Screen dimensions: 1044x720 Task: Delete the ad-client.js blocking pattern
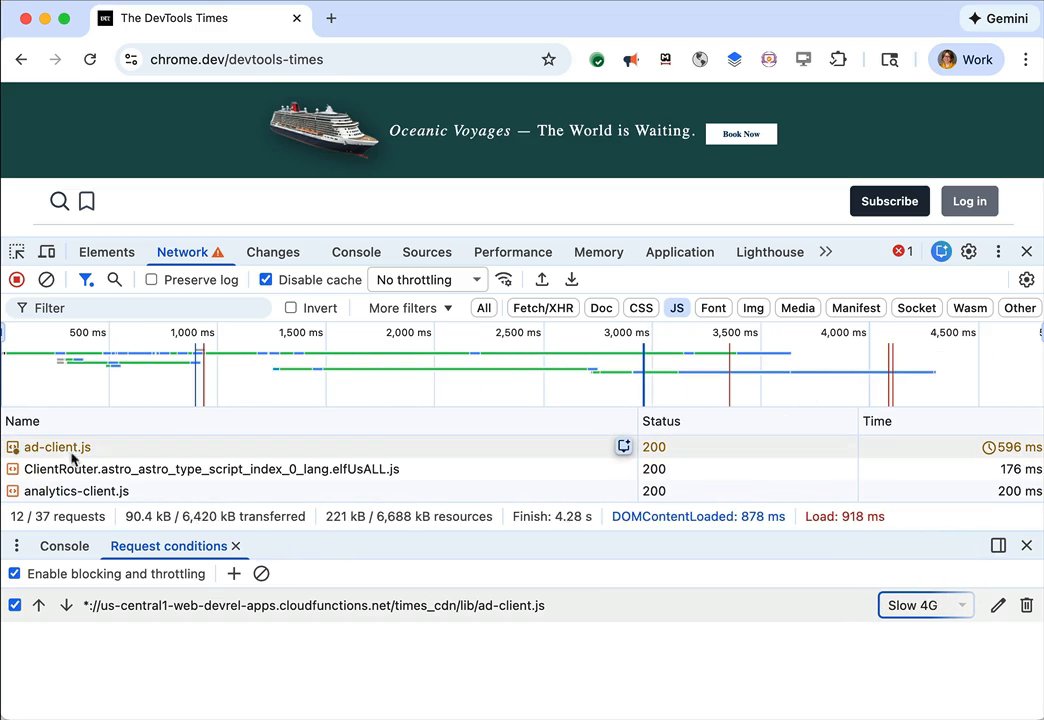(x=1027, y=605)
